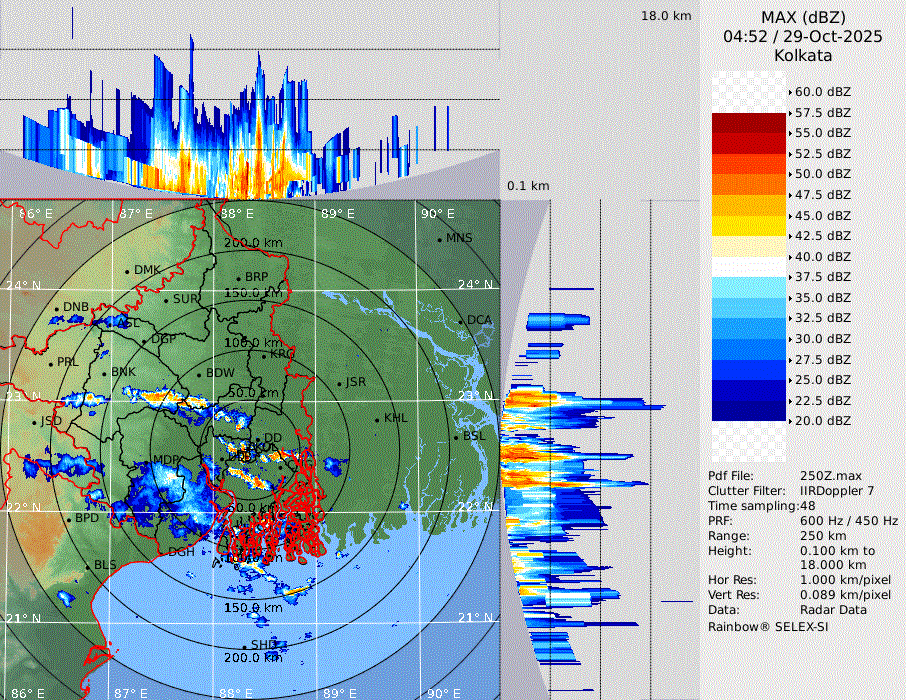Select the BRP station marker

click(x=238, y=278)
